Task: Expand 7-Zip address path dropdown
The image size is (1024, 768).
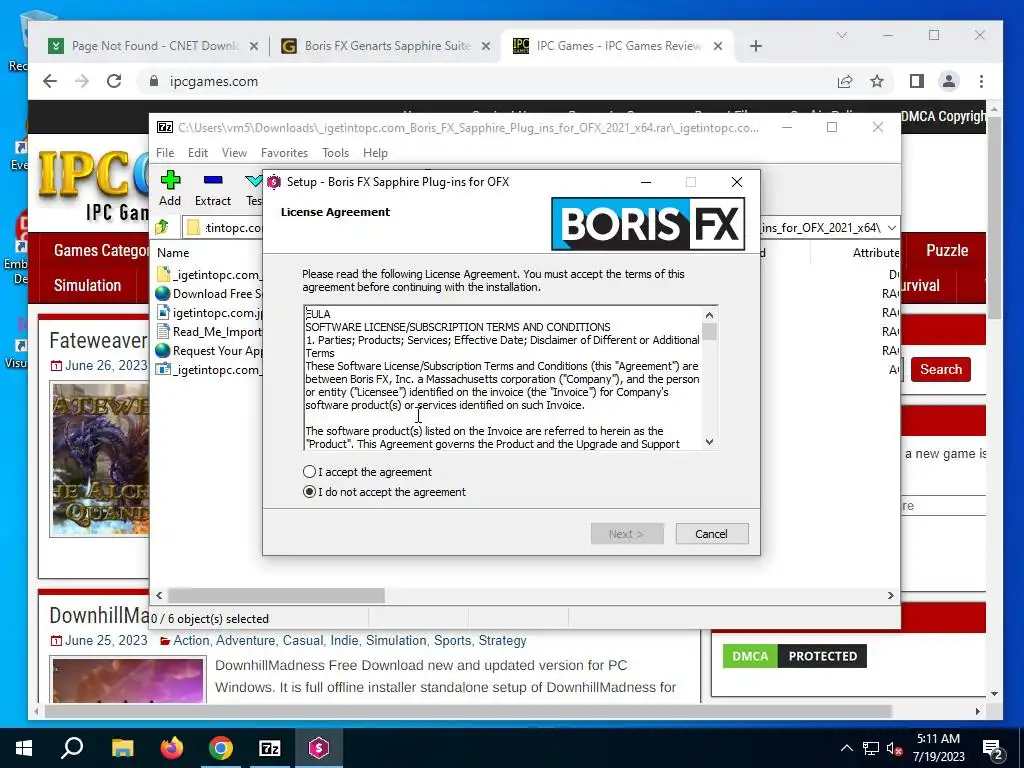Action: (x=891, y=227)
